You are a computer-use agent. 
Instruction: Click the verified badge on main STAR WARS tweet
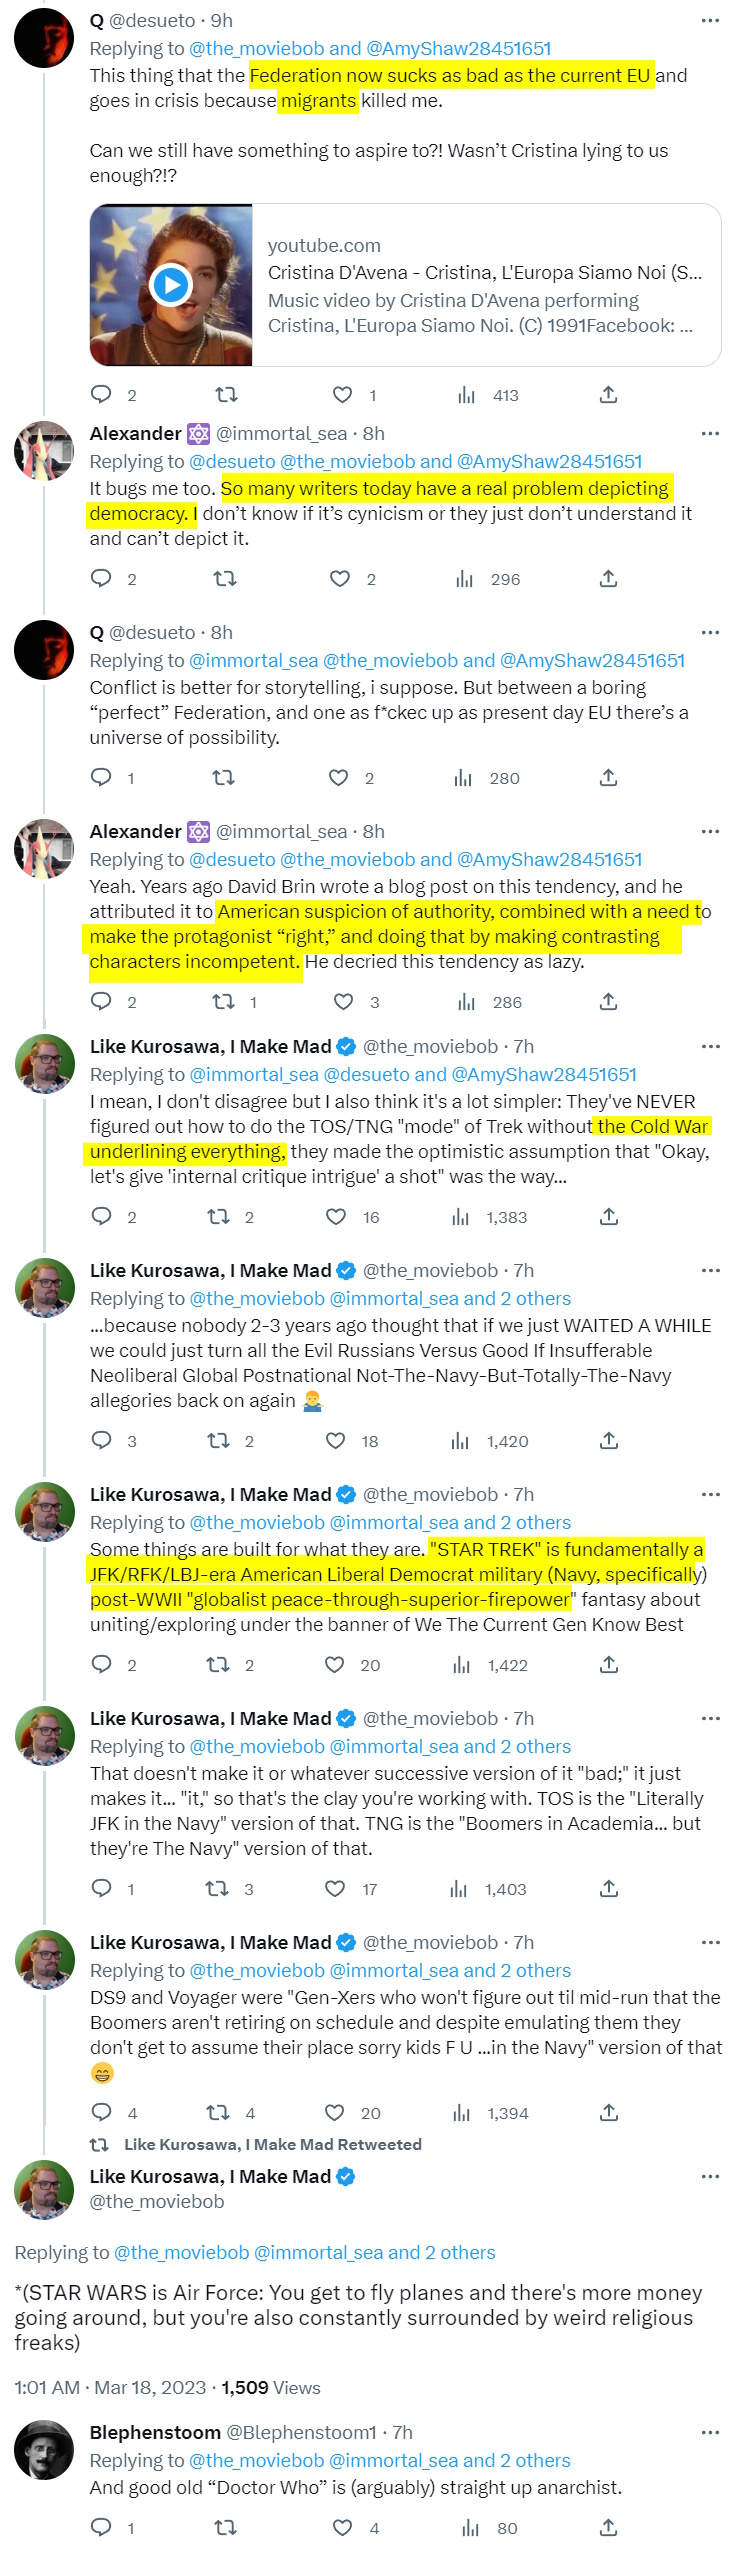click(346, 2176)
